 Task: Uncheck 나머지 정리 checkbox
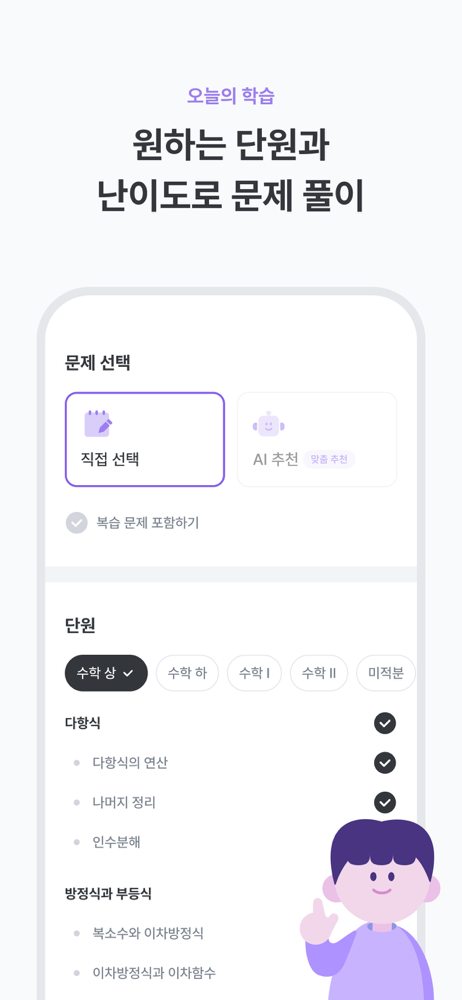[x=385, y=802]
